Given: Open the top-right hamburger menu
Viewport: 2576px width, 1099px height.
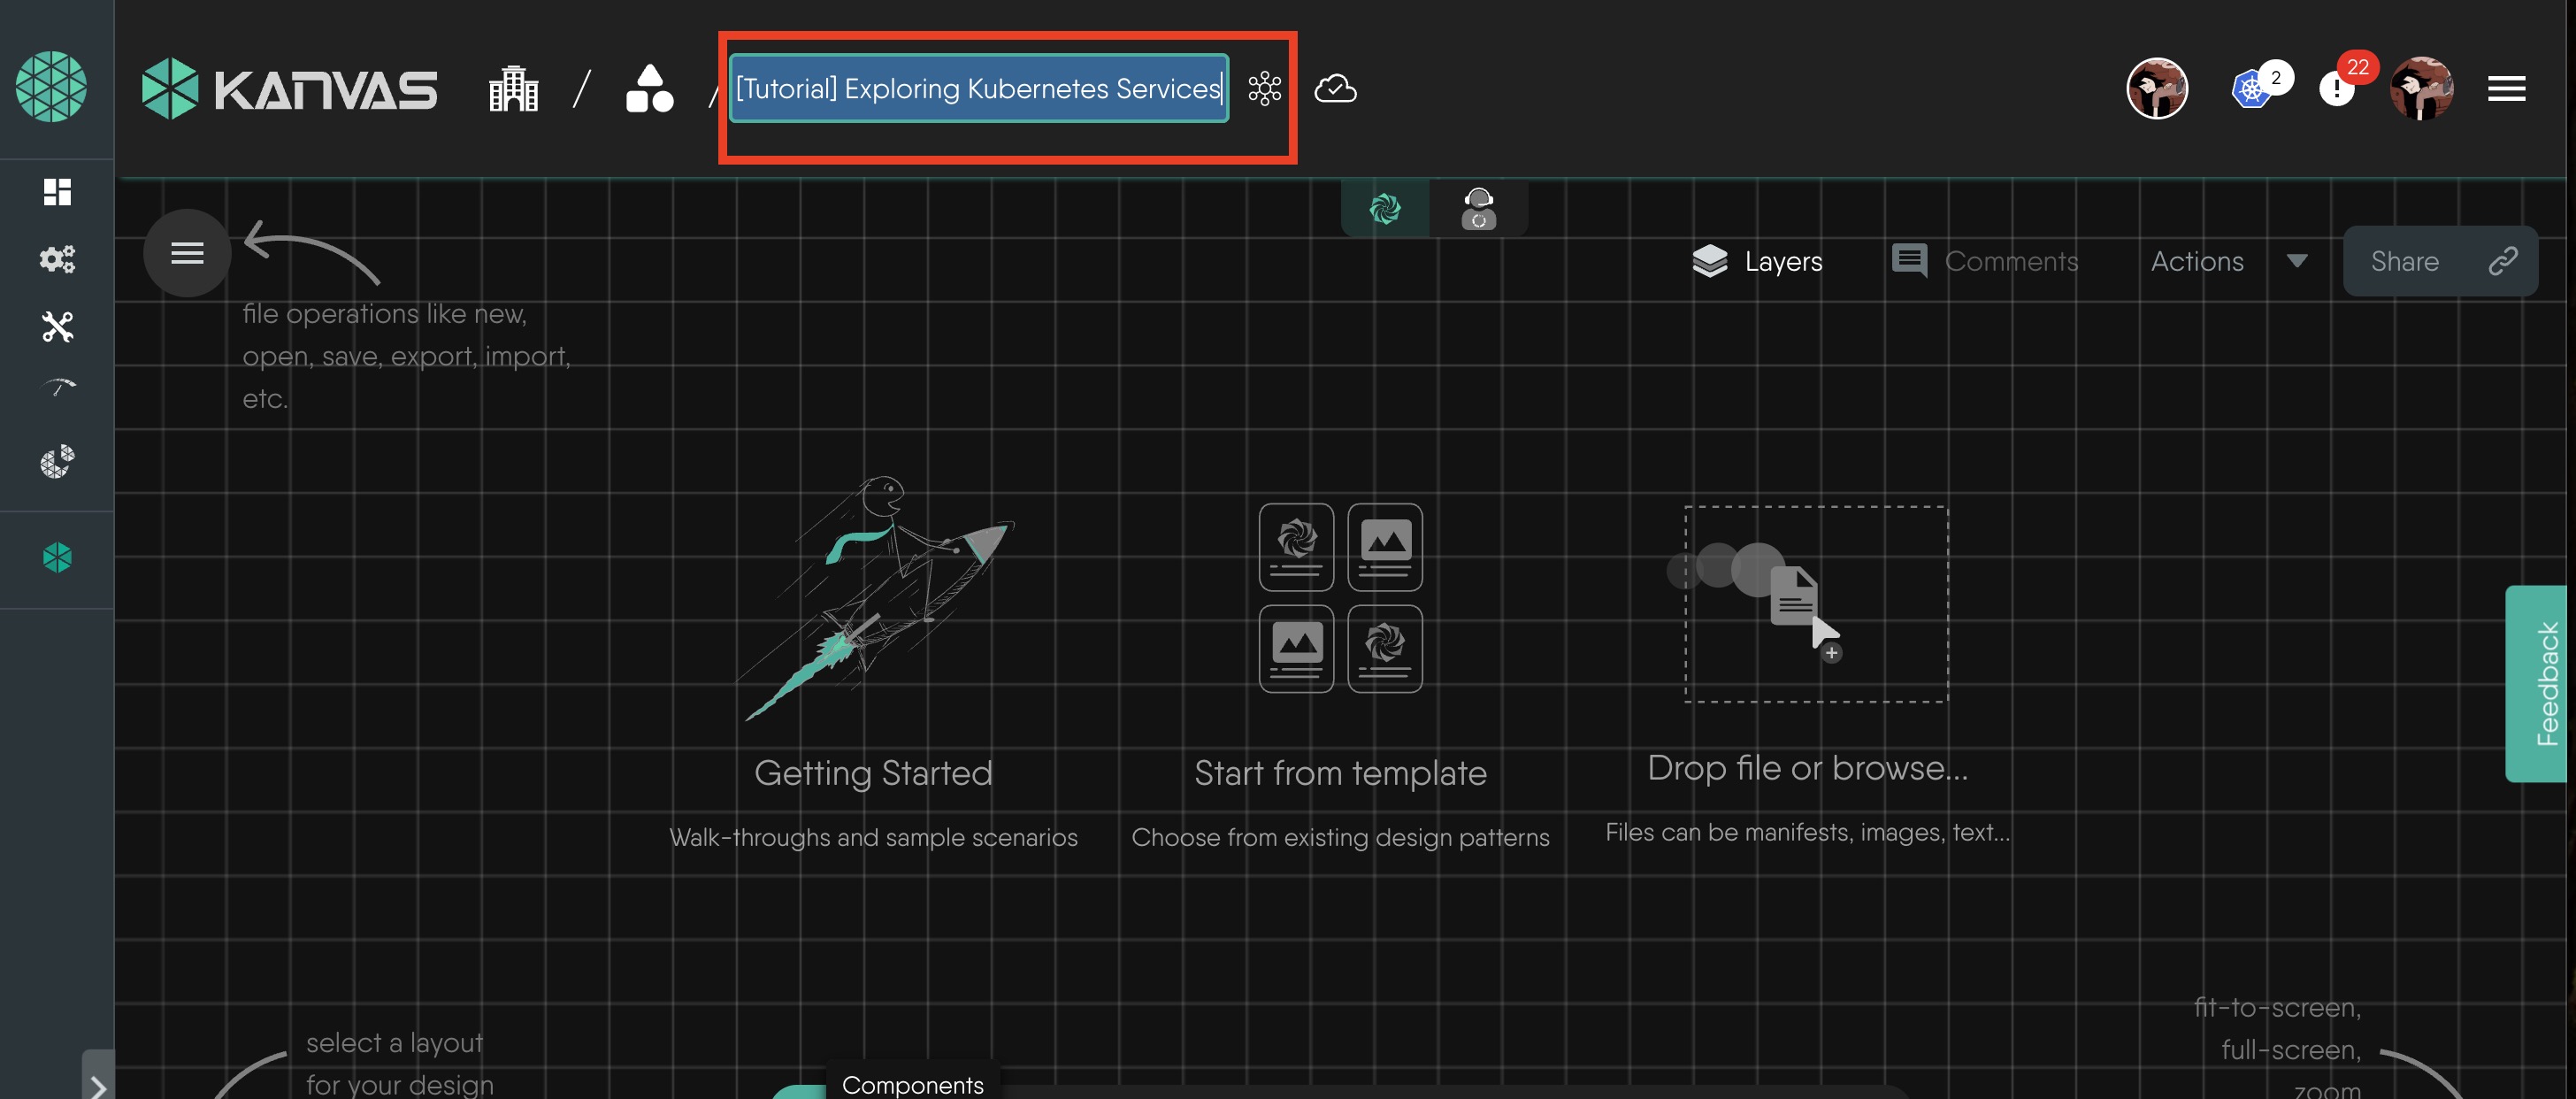Looking at the screenshot, I should point(2506,89).
